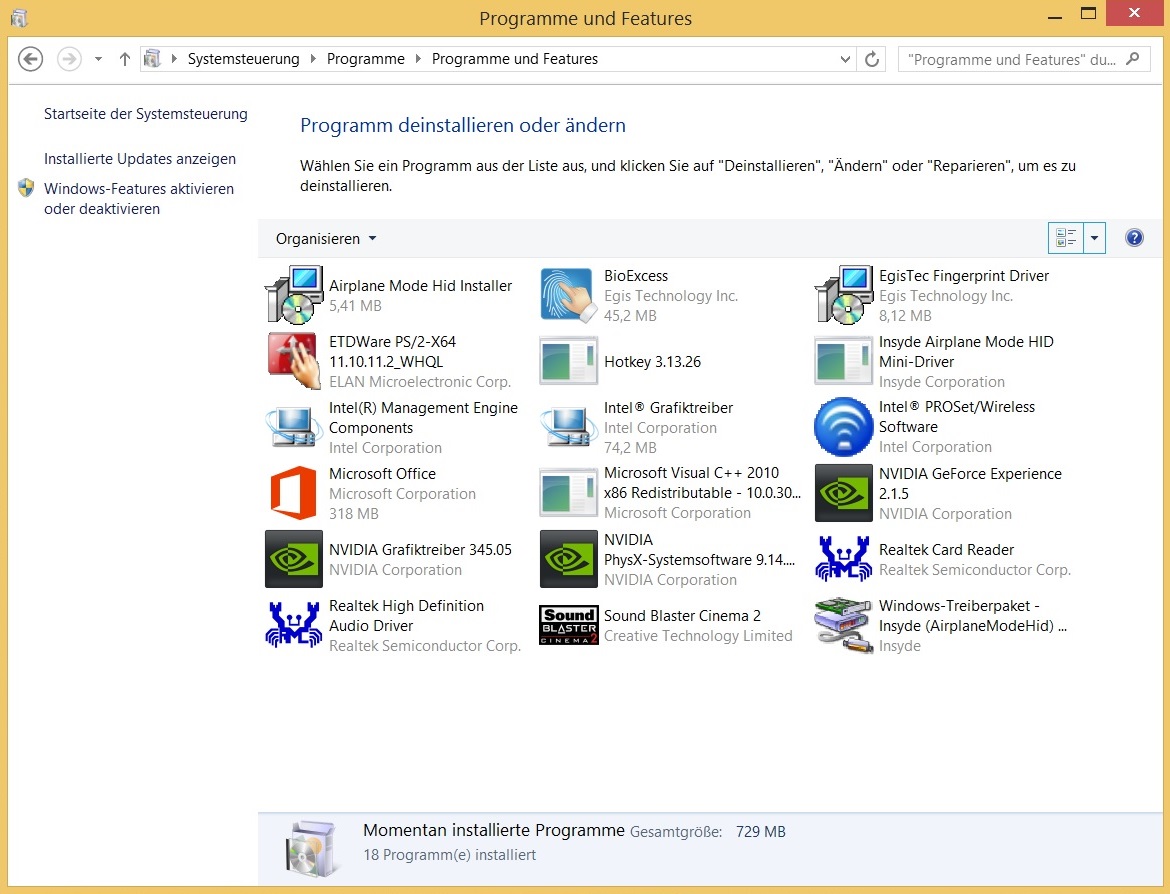The width and height of the screenshot is (1170, 894).
Task: Open recent locations dropdown arrow
Action: pos(98,59)
